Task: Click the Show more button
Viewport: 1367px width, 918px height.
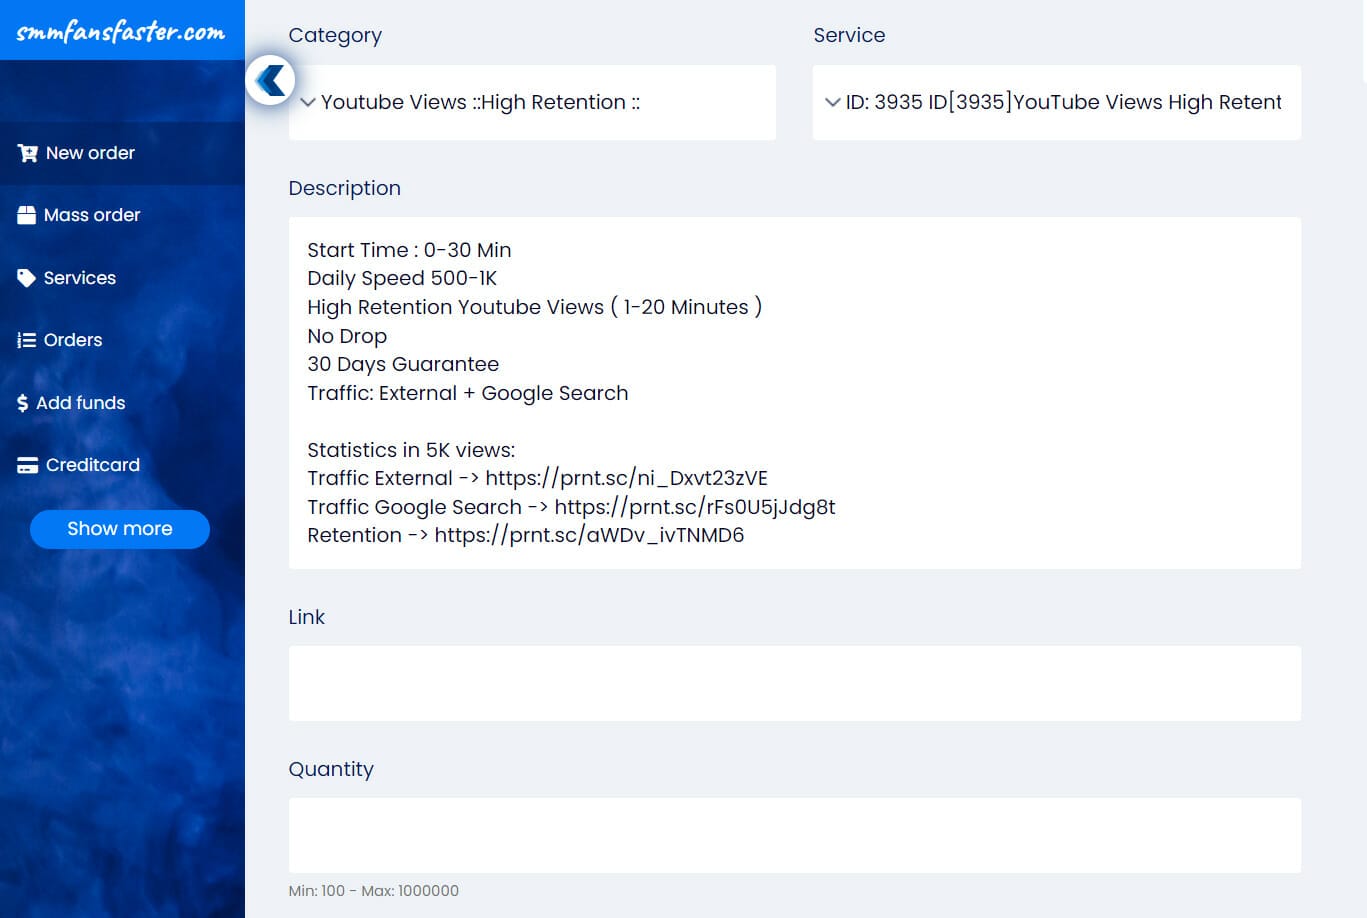Action: (x=120, y=529)
